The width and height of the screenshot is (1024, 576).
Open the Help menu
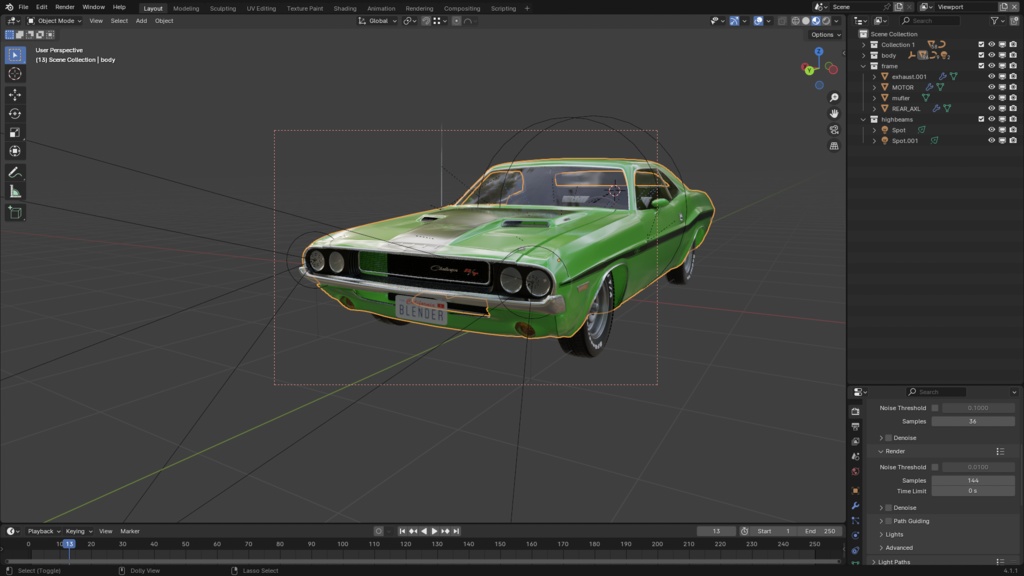pos(119,7)
